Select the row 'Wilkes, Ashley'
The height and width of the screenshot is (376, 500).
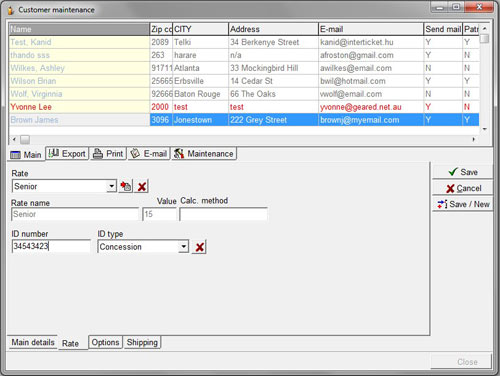244,68
